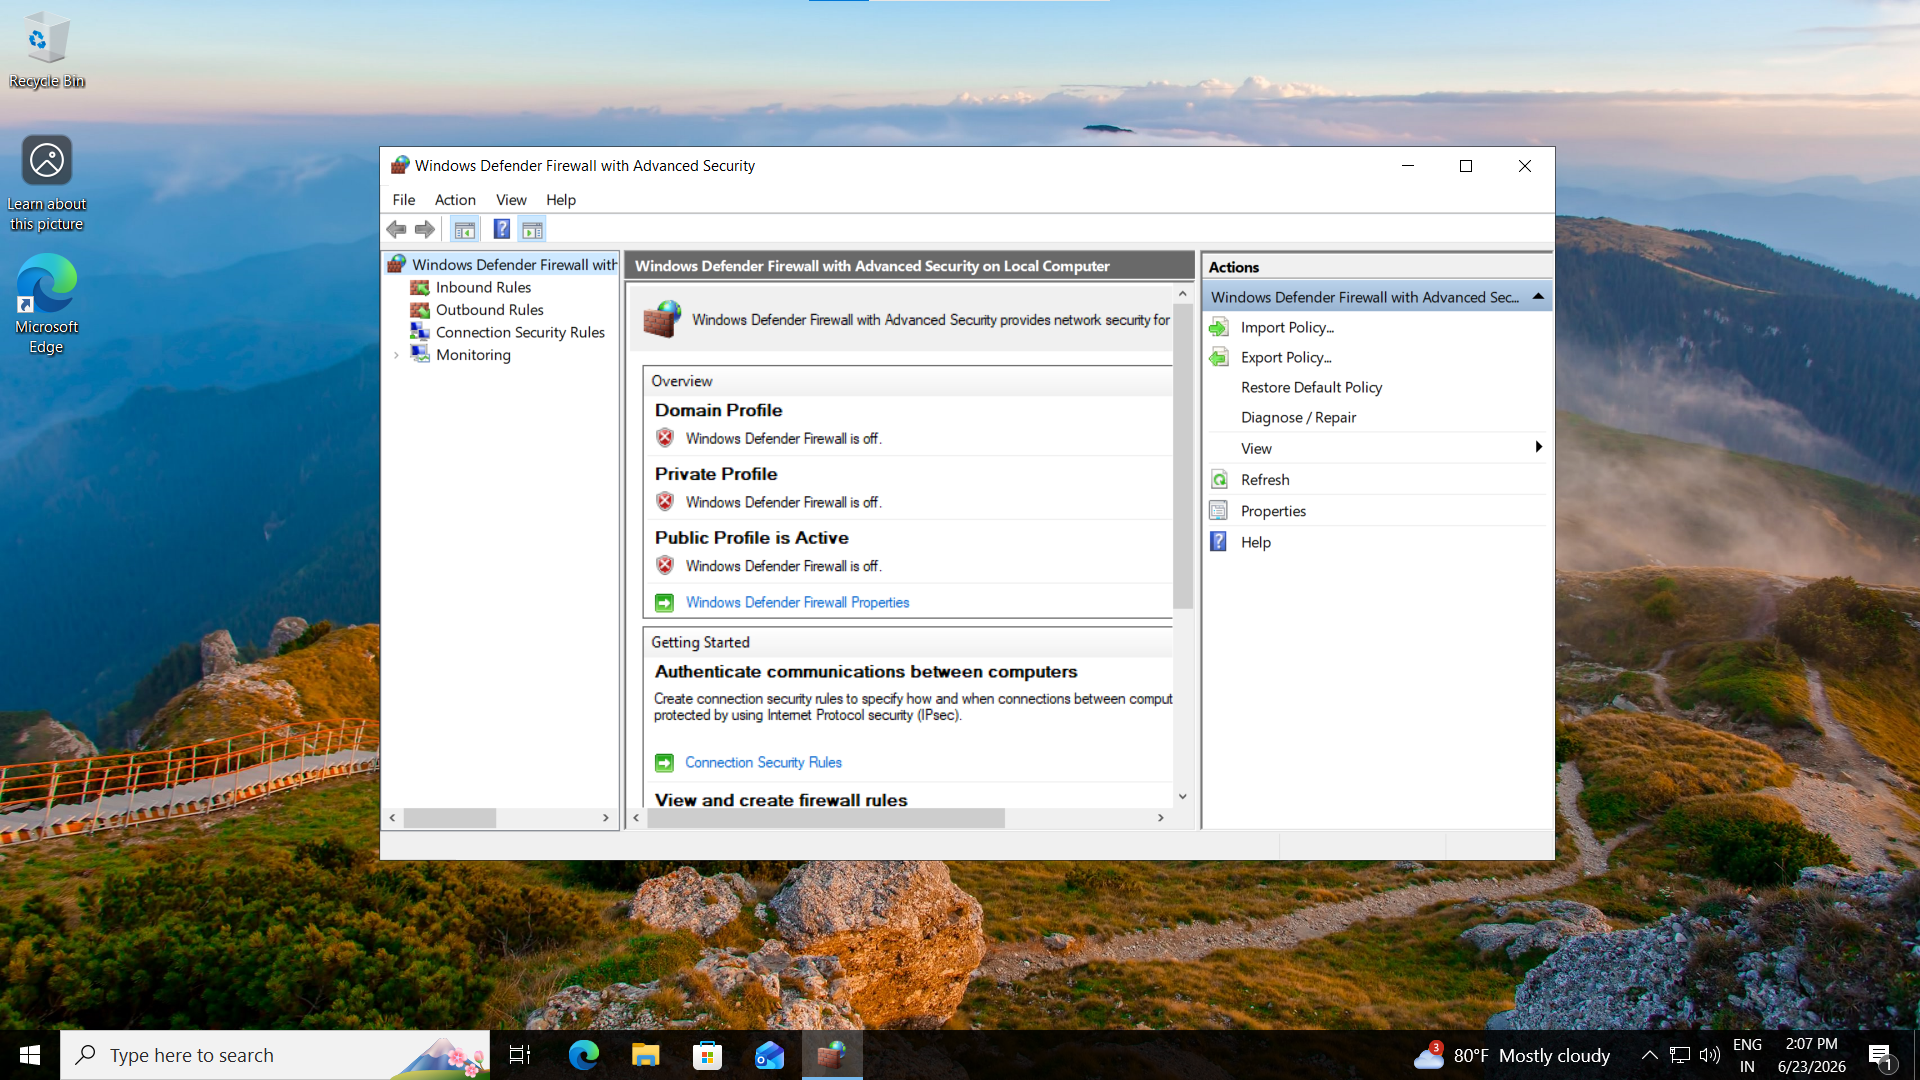The image size is (1920, 1080).
Task: Open the weather widget showing Mostly cloudy
Action: coord(1512,1055)
